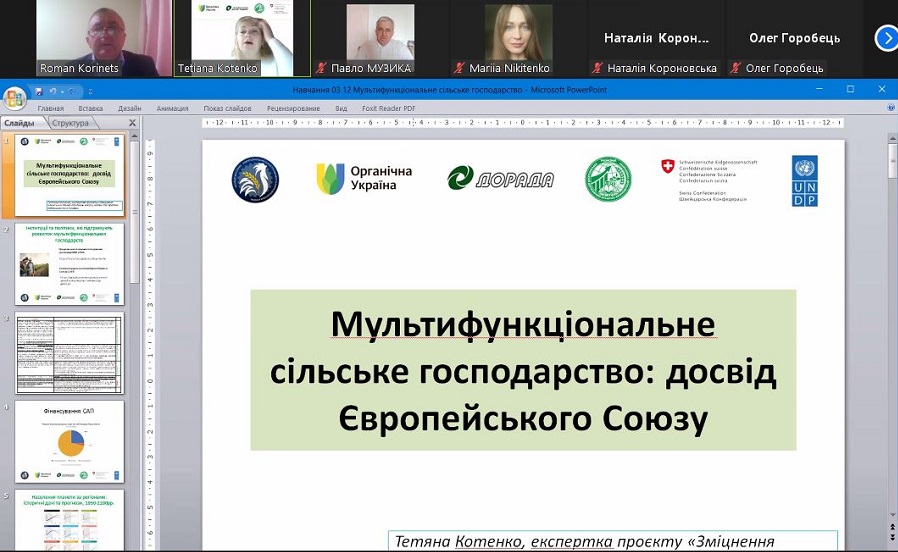Click the Undo arrow icon
Viewport: 898px width, 552px height.
52,92
